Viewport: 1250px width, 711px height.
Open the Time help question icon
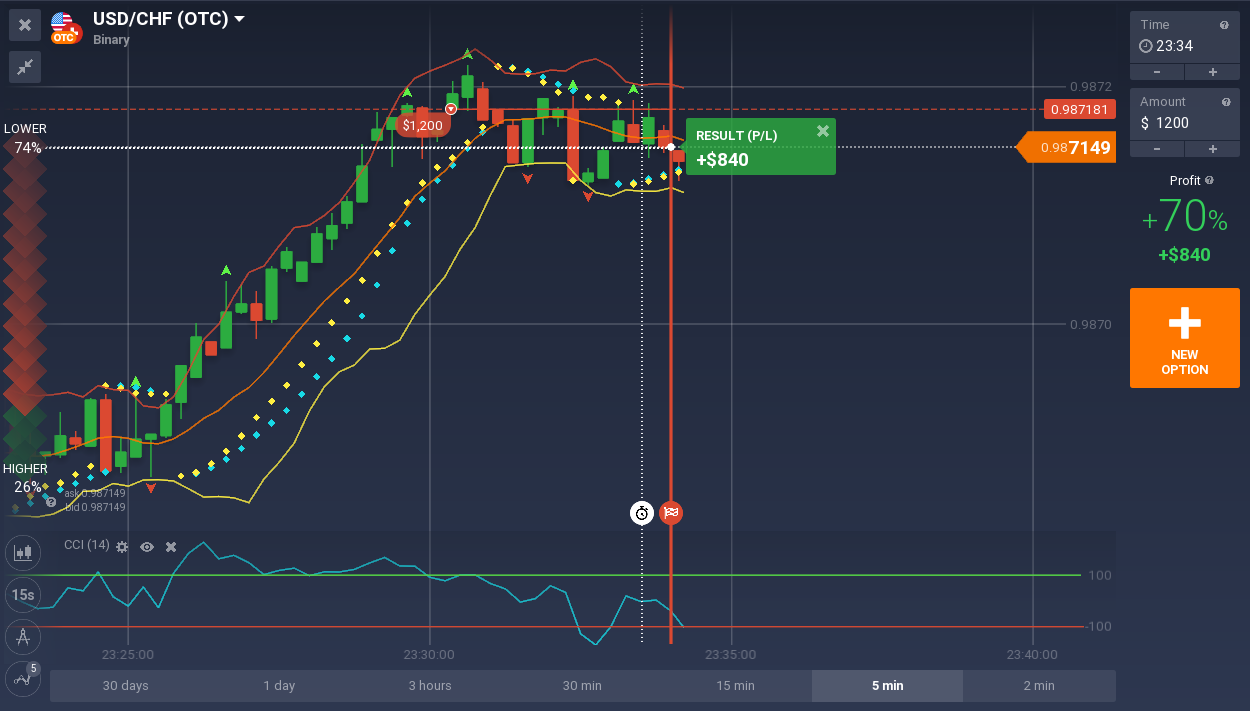pos(1224,25)
